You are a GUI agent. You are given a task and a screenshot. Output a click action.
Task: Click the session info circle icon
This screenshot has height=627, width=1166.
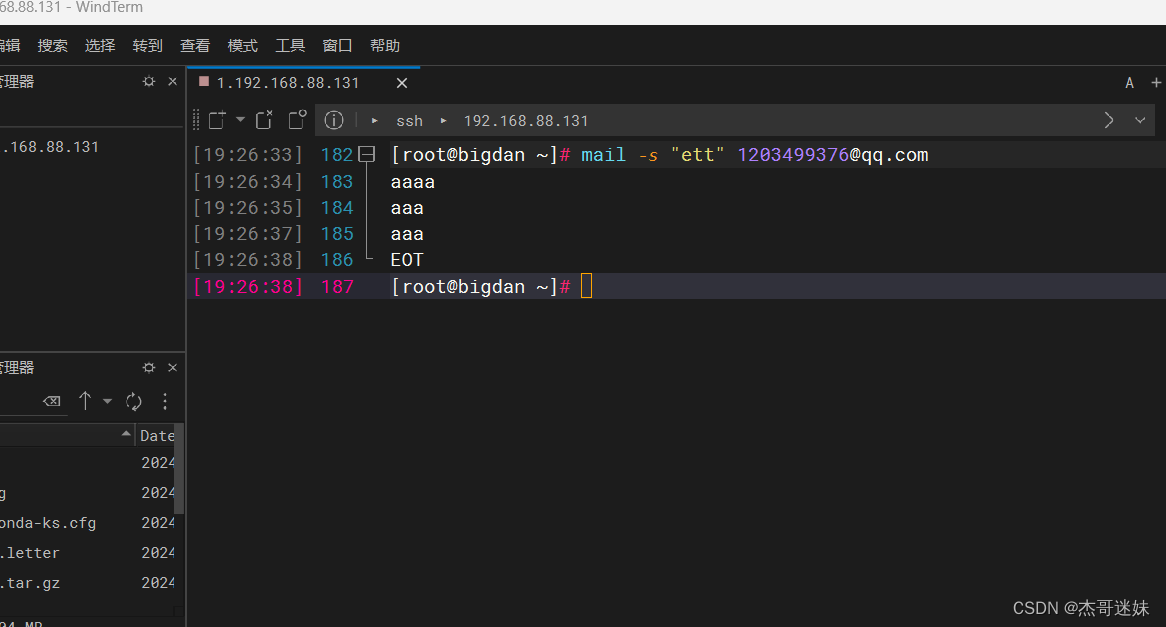333,120
